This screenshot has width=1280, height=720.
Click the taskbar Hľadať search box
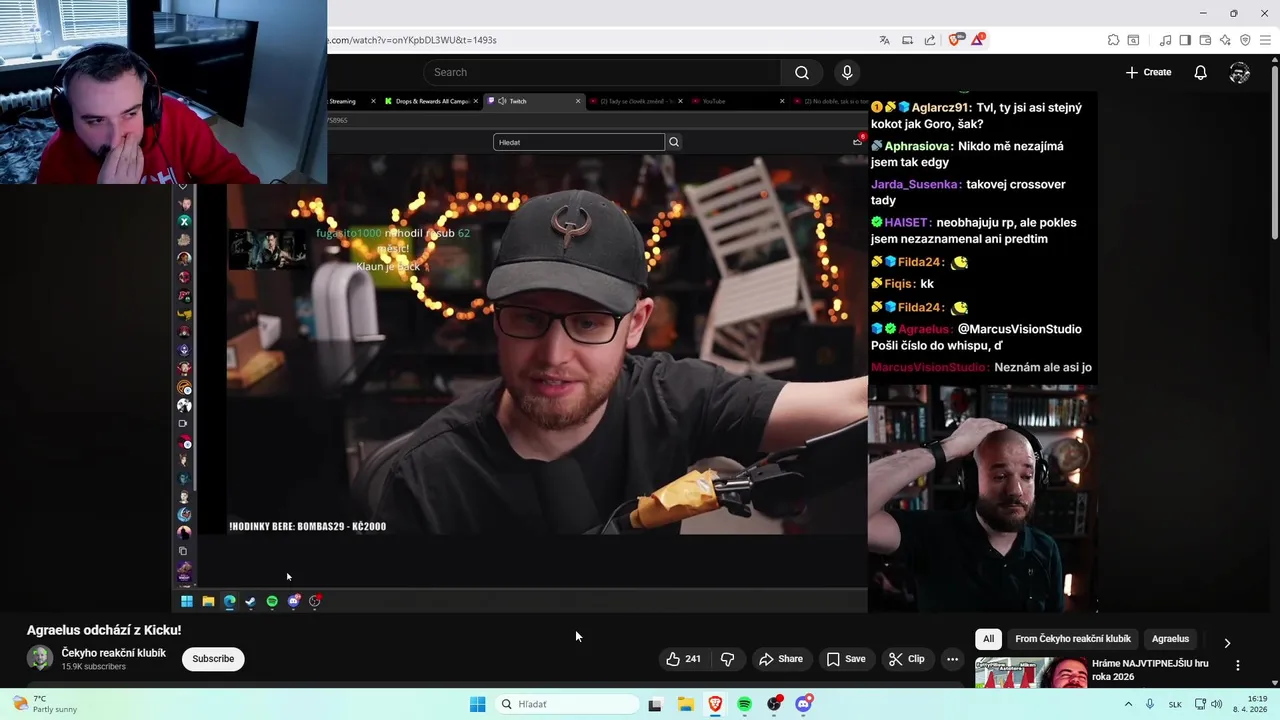coord(565,704)
